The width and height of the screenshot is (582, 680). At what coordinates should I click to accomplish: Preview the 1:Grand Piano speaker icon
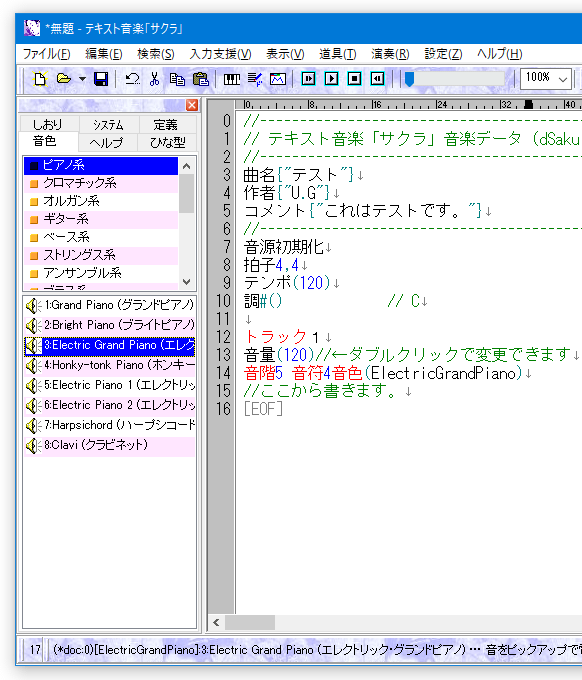tap(33, 305)
